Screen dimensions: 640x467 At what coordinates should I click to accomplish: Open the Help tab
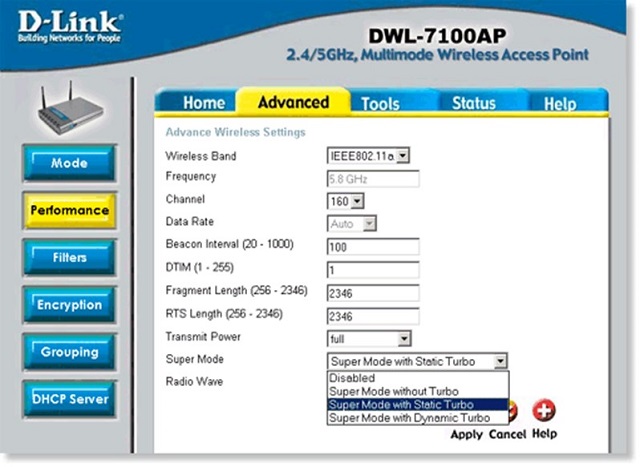(559, 103)
